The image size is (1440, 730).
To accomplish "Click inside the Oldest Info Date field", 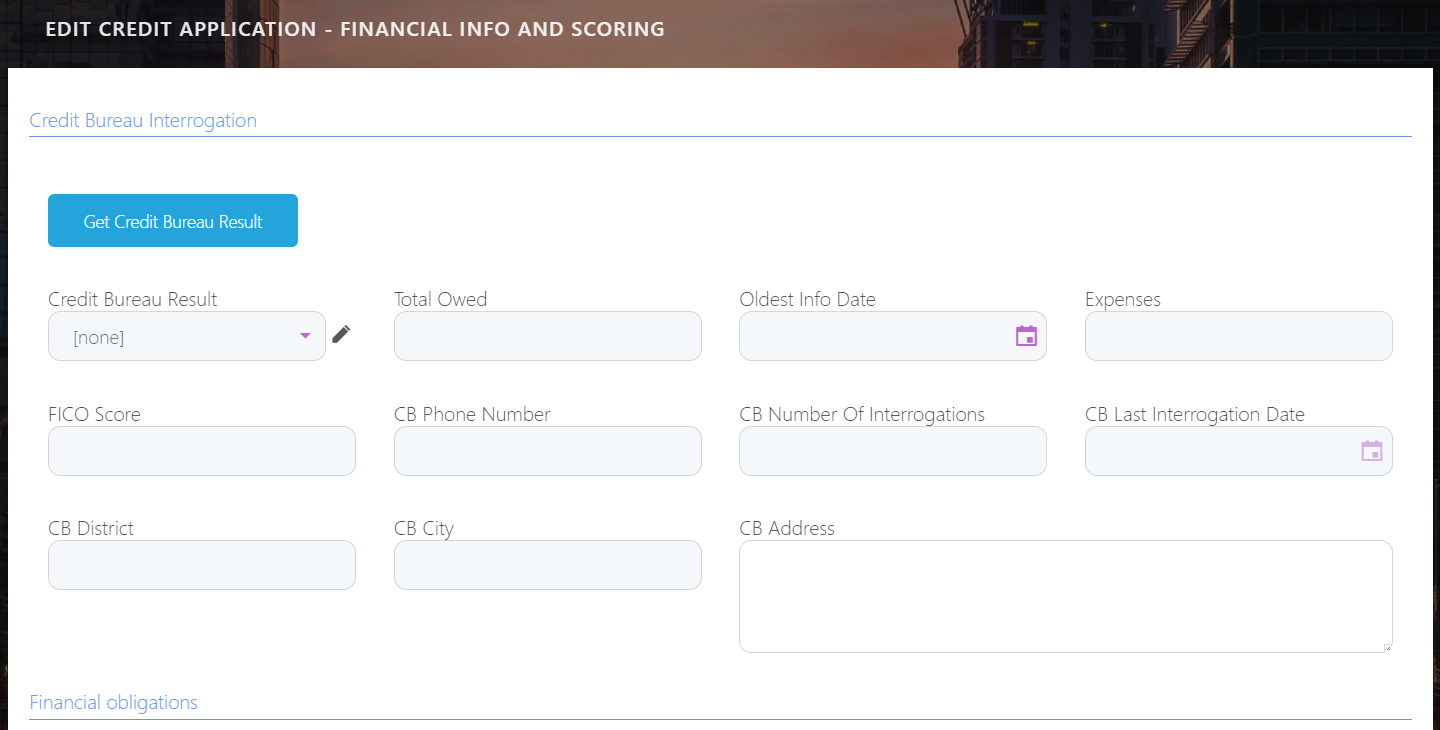I will click(x=870, y=336).
